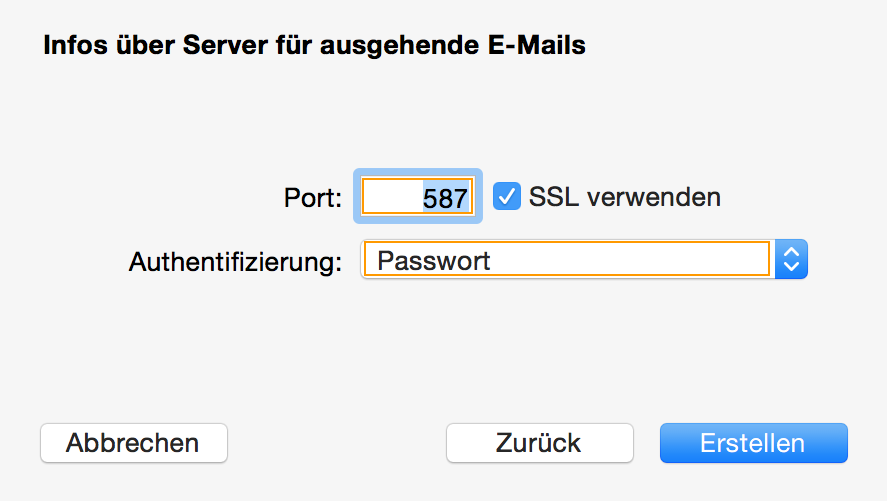The height and width of the screenshot is (501, 887).
Task: Click the blue up-down arrows of Authentifizierung
Action: (791, 261)
